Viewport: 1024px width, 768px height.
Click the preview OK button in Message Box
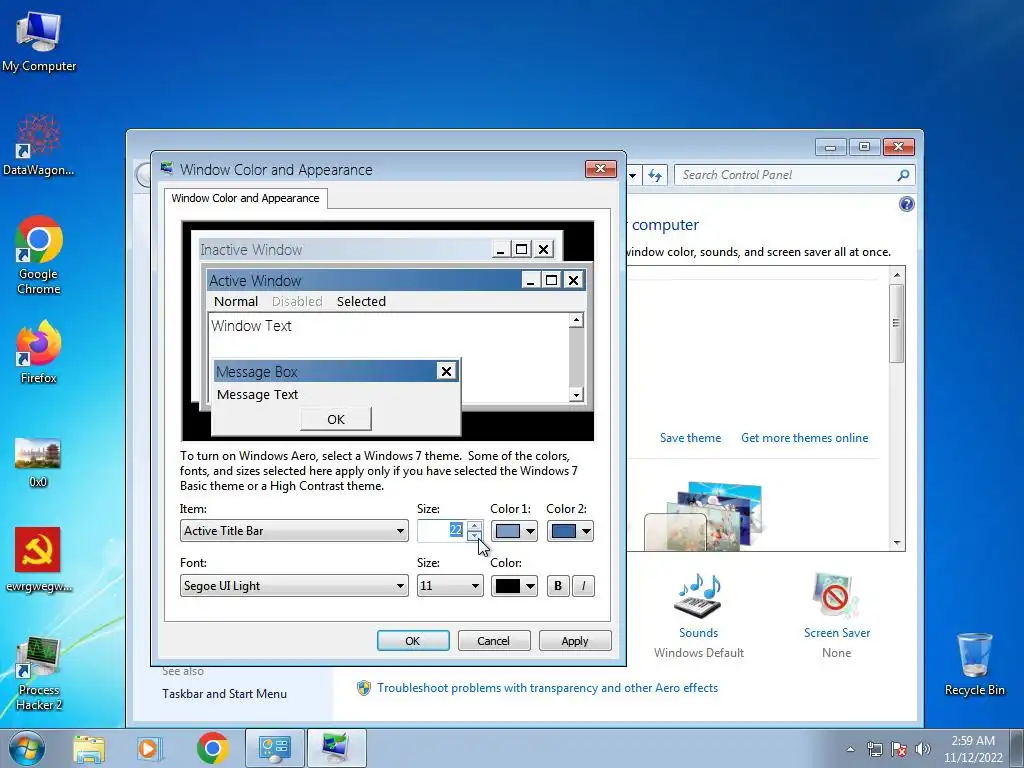(336, 419)
